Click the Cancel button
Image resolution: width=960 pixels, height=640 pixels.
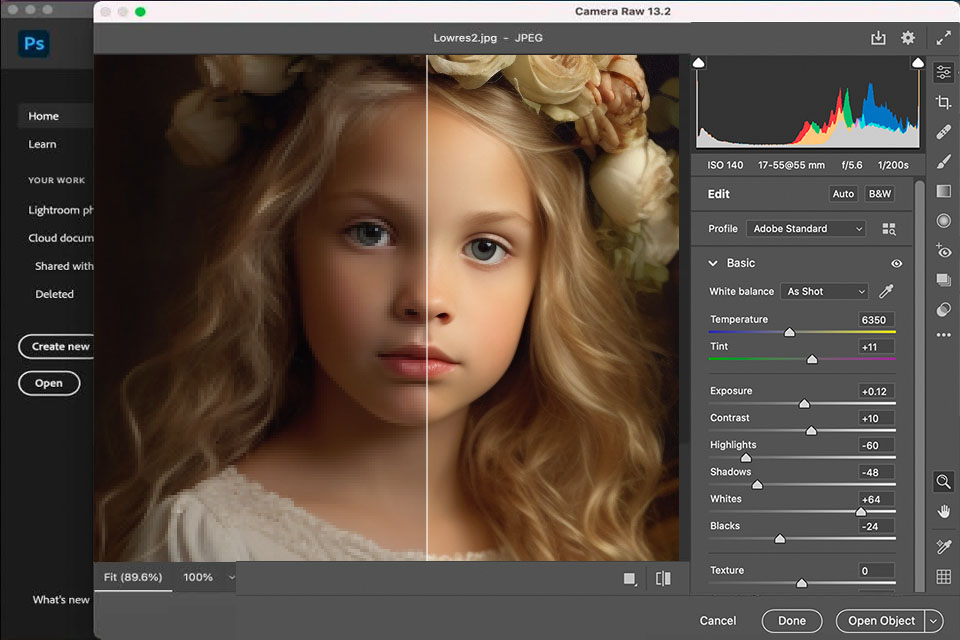718,621
